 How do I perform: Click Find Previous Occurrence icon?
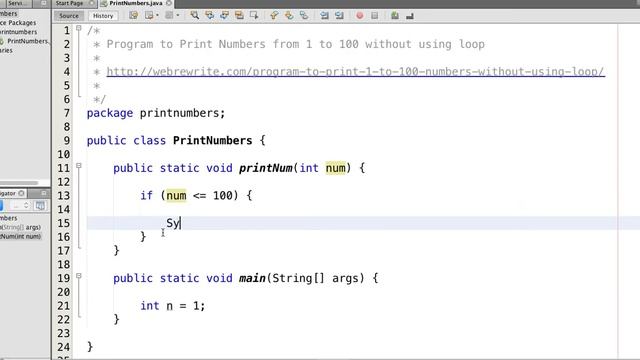click(210, 16)
